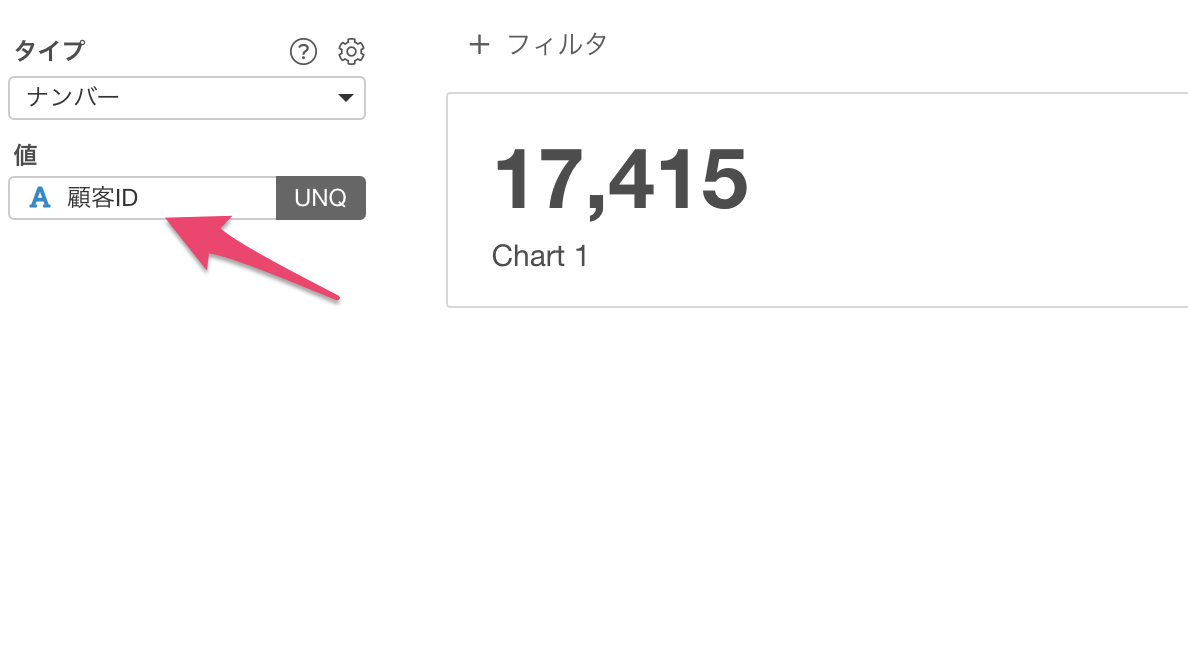
Task: Select the 17,415 number value
Action: (x=621, y=180)
